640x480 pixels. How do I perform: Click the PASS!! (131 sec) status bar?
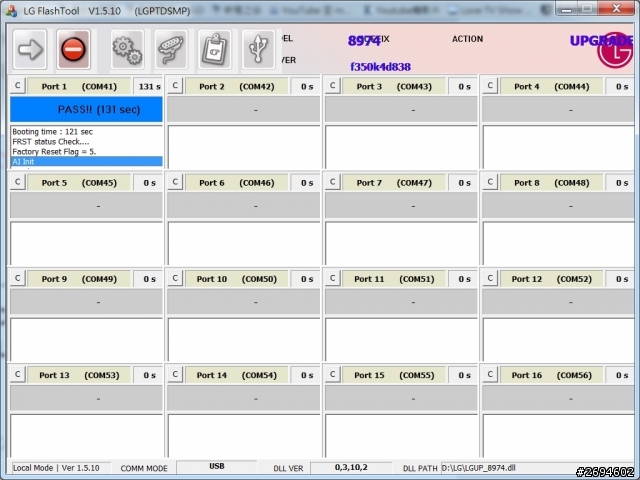pos(86,109)
